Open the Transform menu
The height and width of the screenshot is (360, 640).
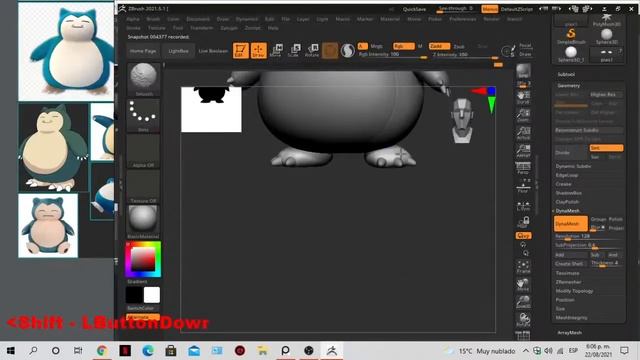pos(202,28)
